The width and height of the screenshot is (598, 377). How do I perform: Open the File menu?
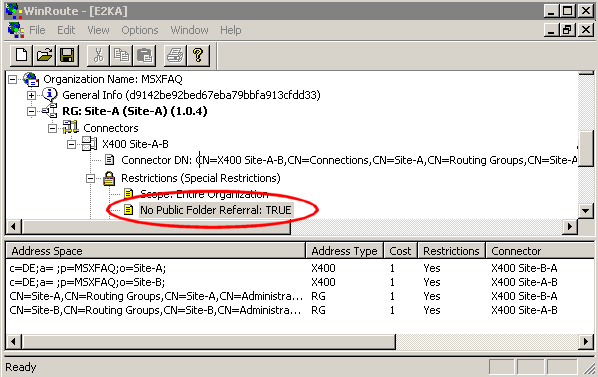pos(37,30)
